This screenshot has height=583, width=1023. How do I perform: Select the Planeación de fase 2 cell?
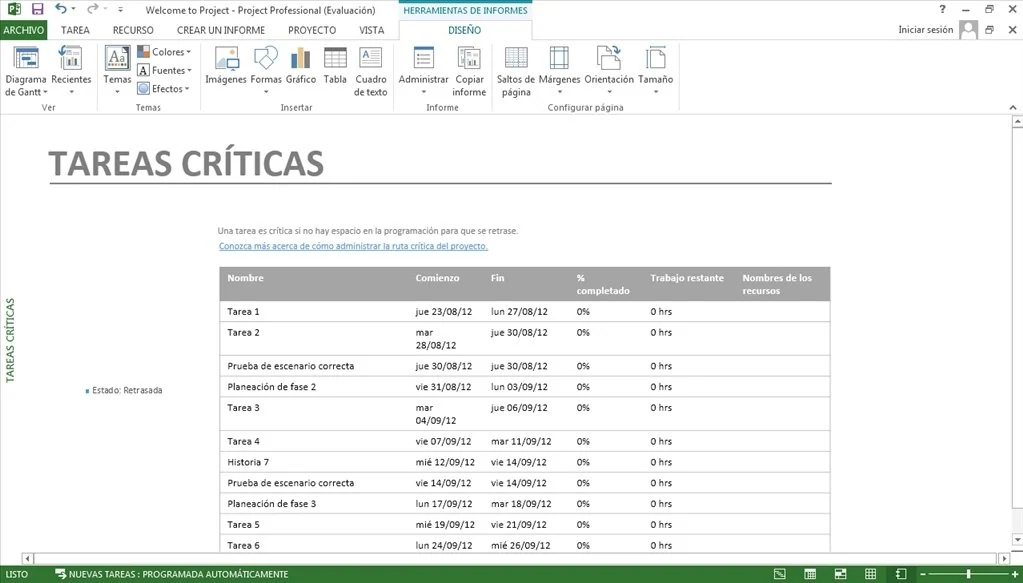coord(271,387)
